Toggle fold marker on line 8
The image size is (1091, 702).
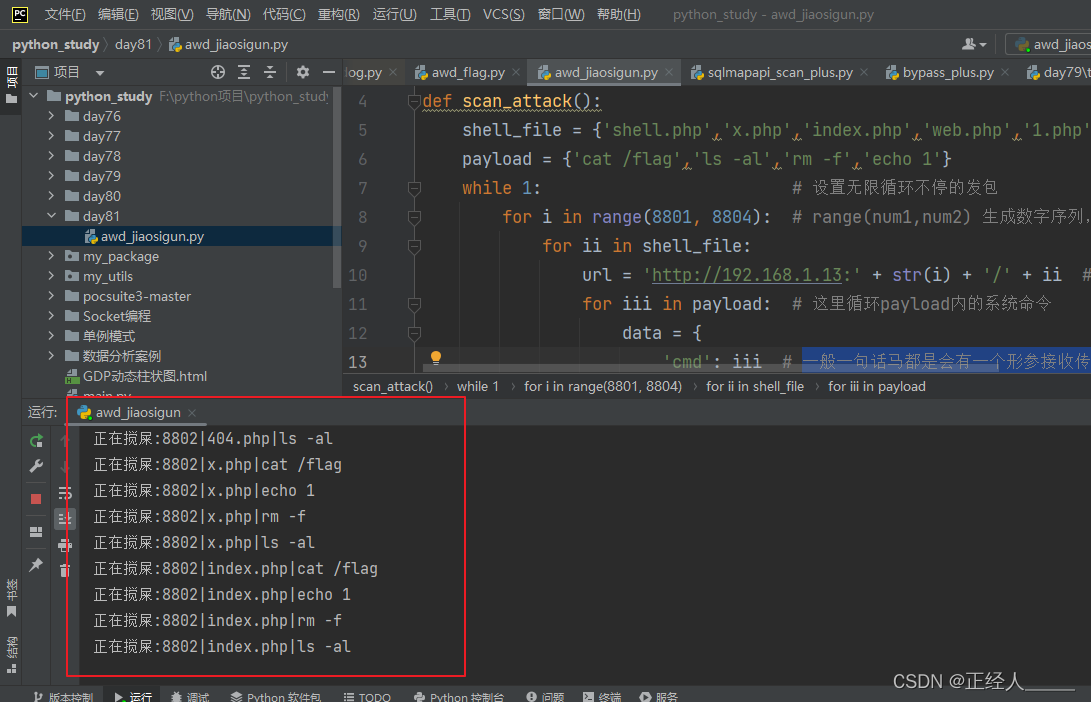[x=414, y=217]
